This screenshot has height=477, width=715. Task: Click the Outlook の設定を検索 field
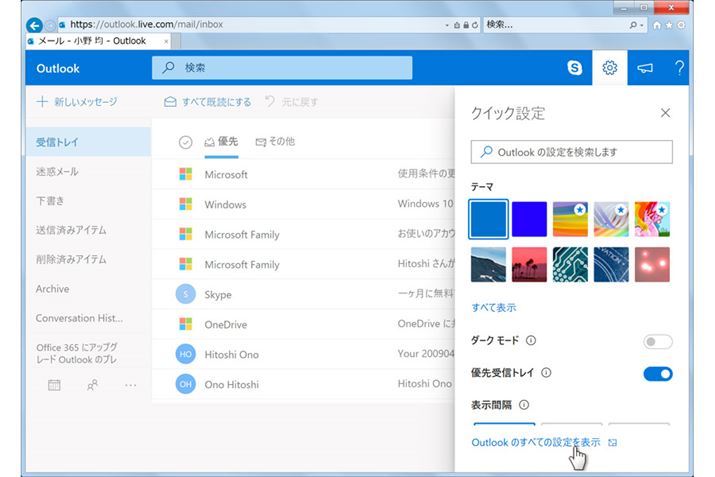(571, 152)
